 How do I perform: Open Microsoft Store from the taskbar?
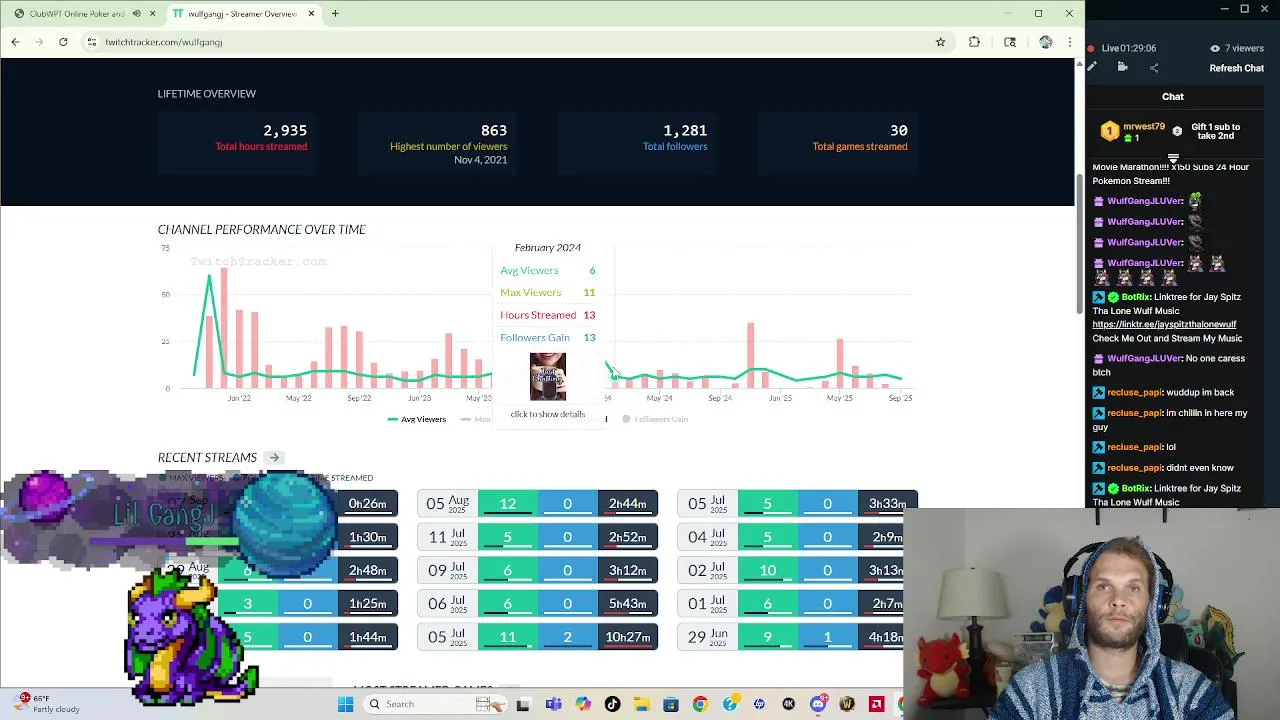point(671,704)
